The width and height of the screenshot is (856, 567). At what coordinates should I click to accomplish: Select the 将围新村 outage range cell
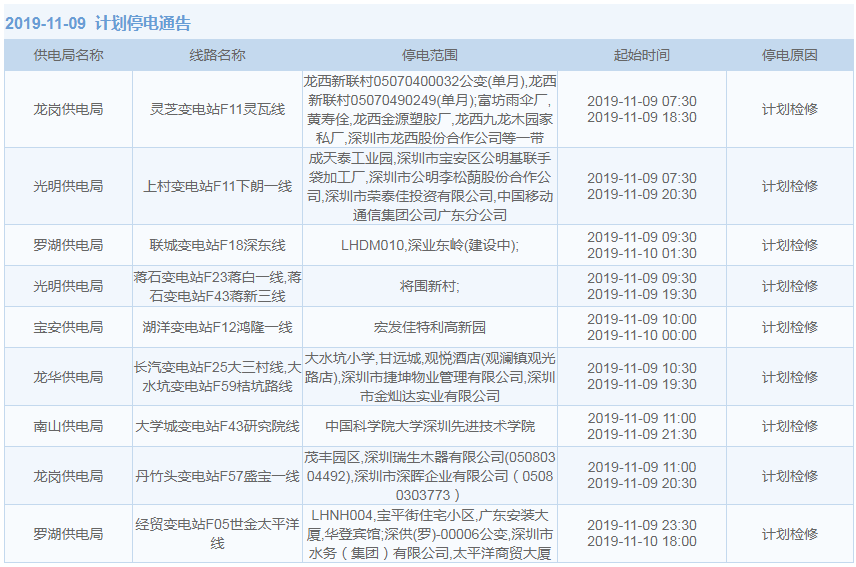coord(429,286)
